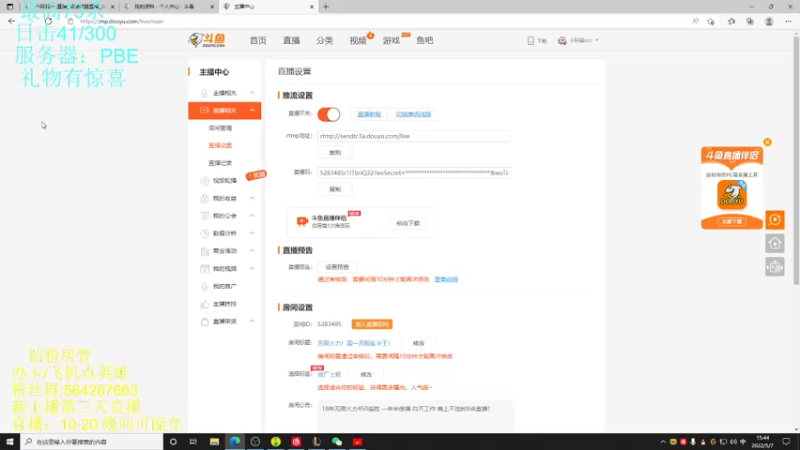The height and width of the screenshot is (450, 800).
Task: Open 分类 in top navigation
Action: (x=324, y=40)
